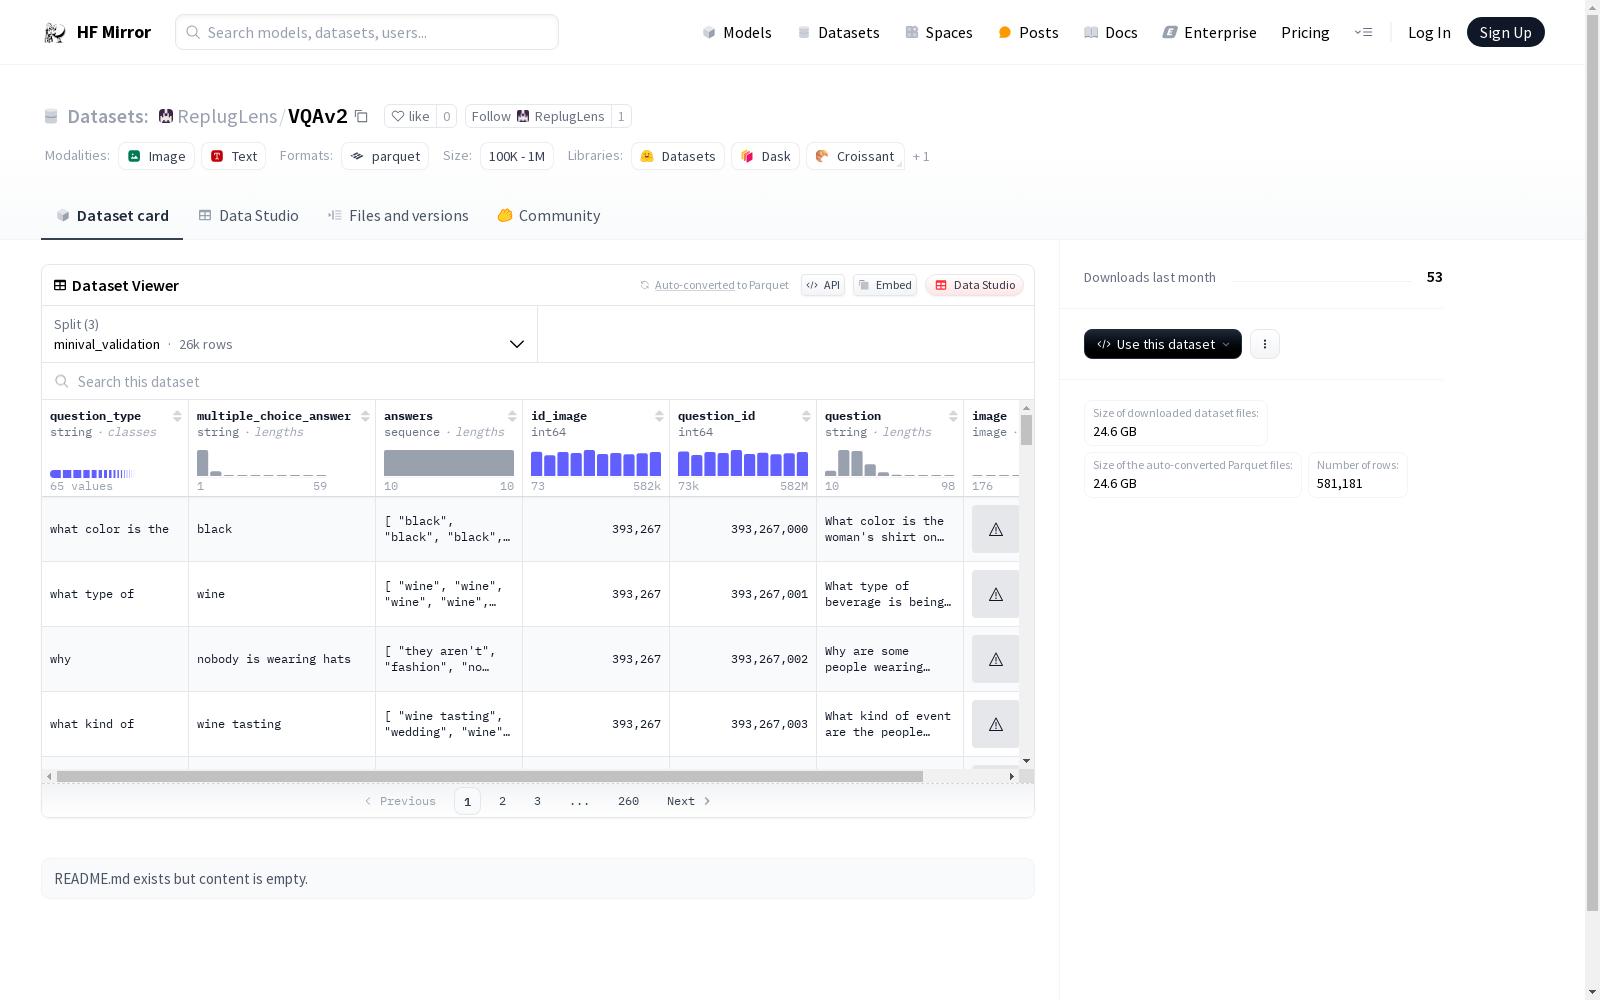Go to page 2 of the dataset

(x=502, y=801)
